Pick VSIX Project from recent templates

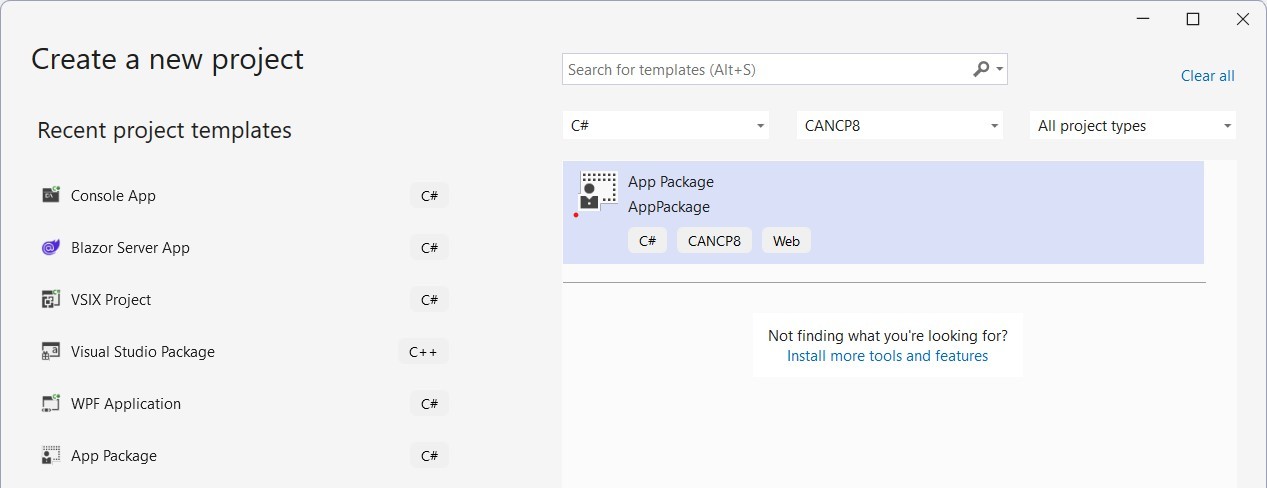pyautogui.click(x=245, y=300)
